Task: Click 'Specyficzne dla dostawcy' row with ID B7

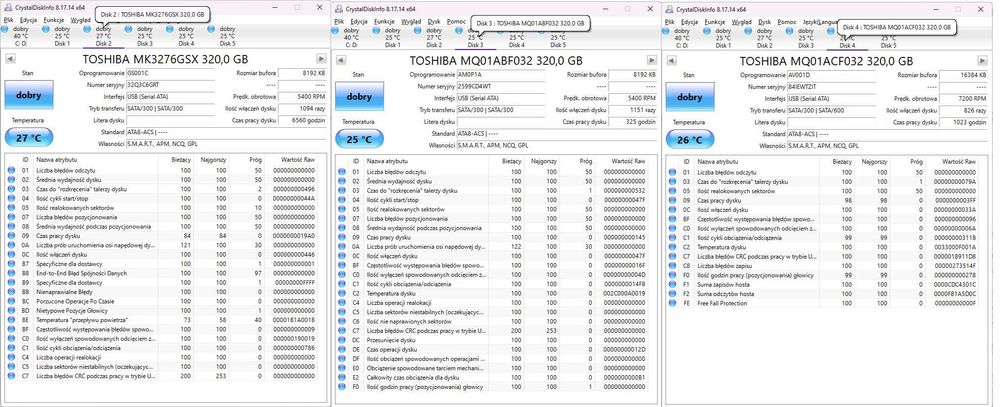Action: coord(165,263)
